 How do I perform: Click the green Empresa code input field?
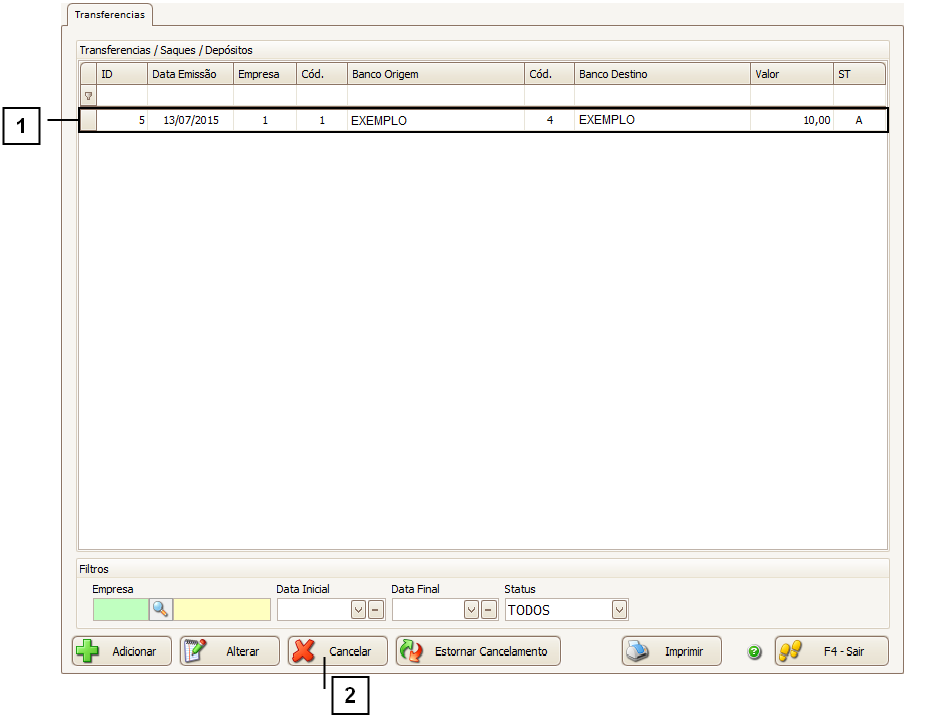pos(120,610)
